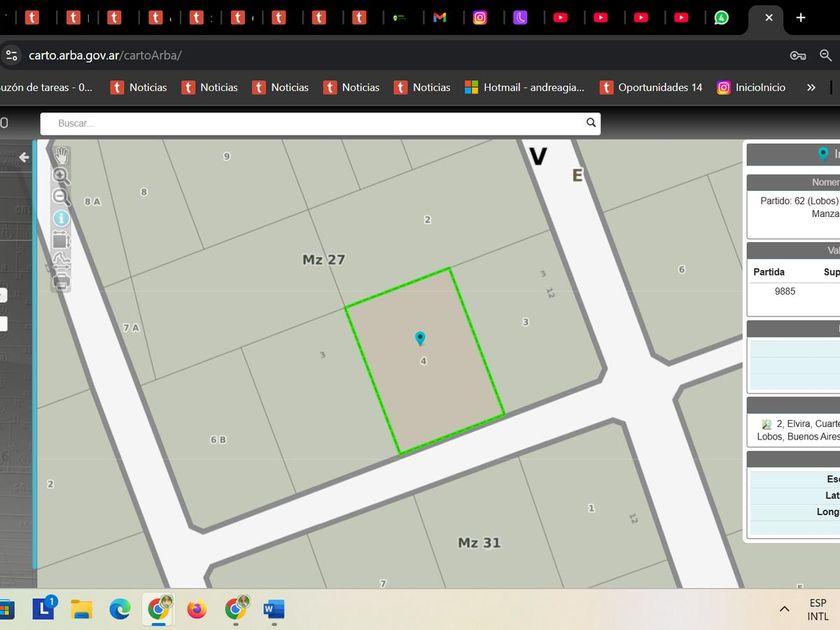Select the pan hand tool
Viewport: 840px width, 630px height.
point(61,155)
